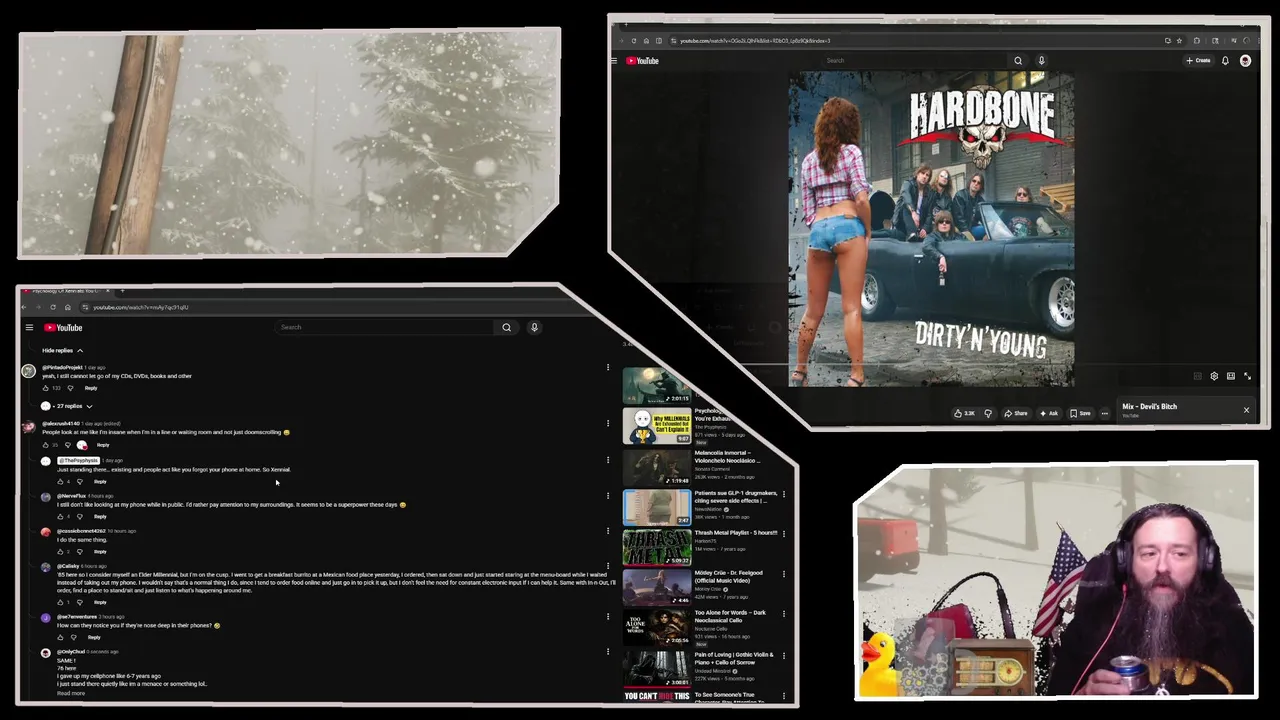Dislike the Hardbone video
This screenshot has width=1280, height=720.
coord(988,413)
